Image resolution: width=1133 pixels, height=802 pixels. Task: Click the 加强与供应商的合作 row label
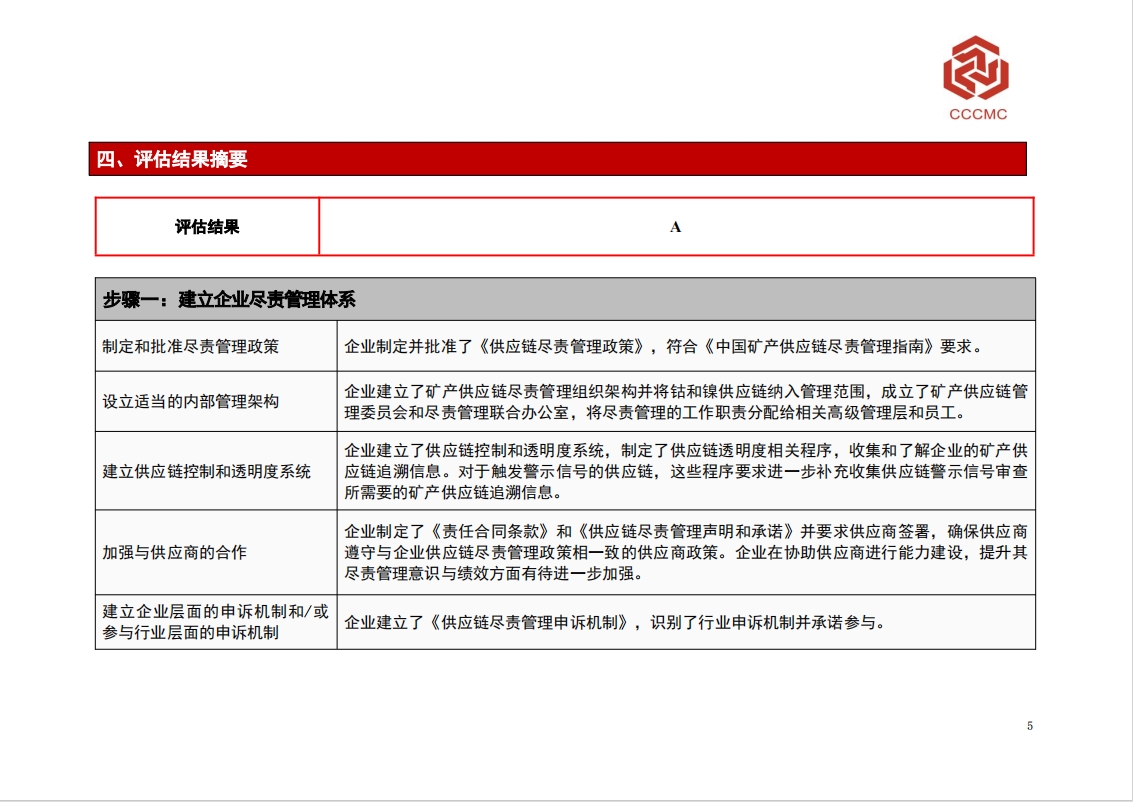pyautogui.click(x=175, y=552)
